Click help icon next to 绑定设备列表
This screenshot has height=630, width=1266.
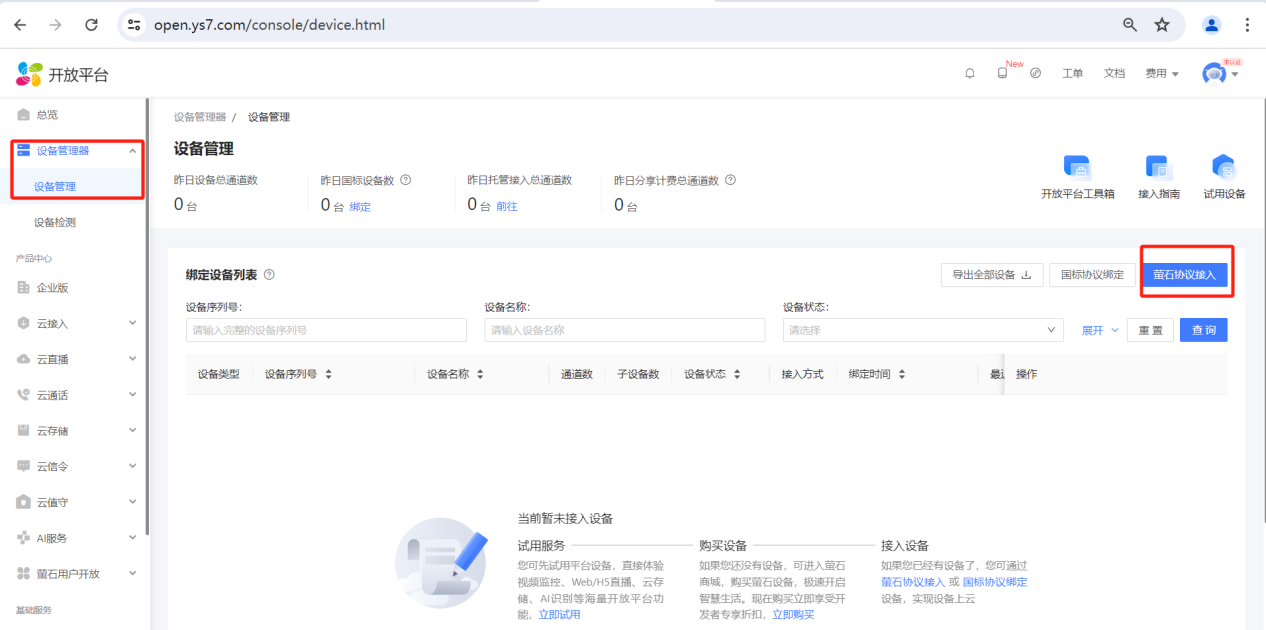click(x=269, y=275)
